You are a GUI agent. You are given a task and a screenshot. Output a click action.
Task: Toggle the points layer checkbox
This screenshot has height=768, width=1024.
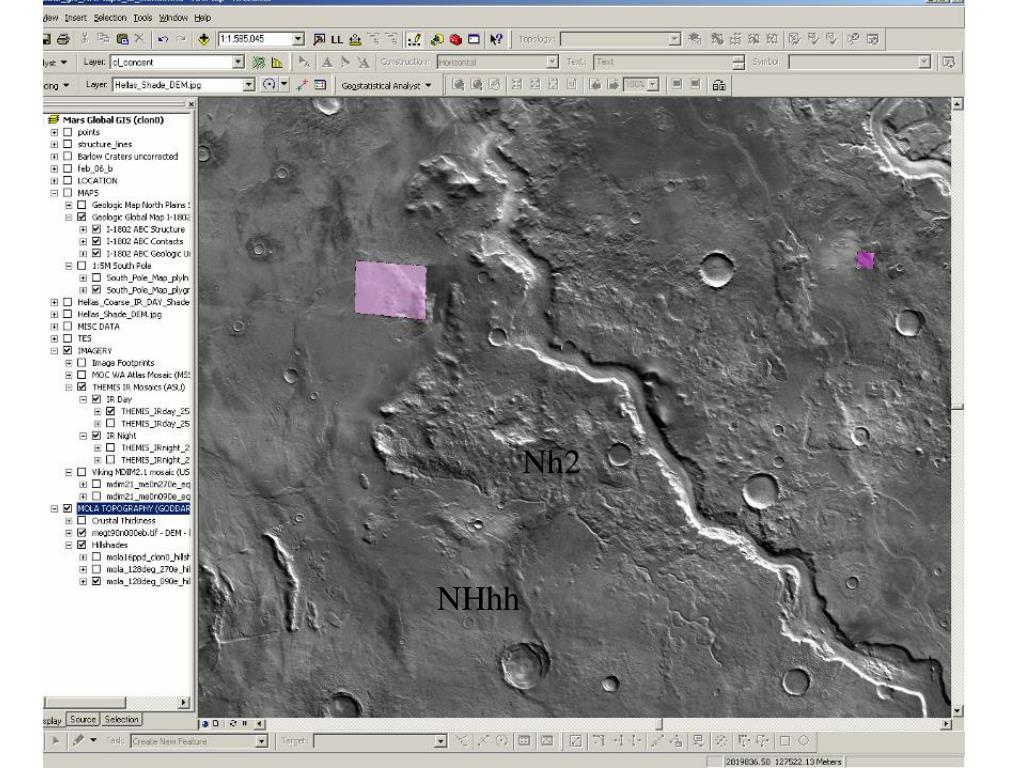pos(67,132)
